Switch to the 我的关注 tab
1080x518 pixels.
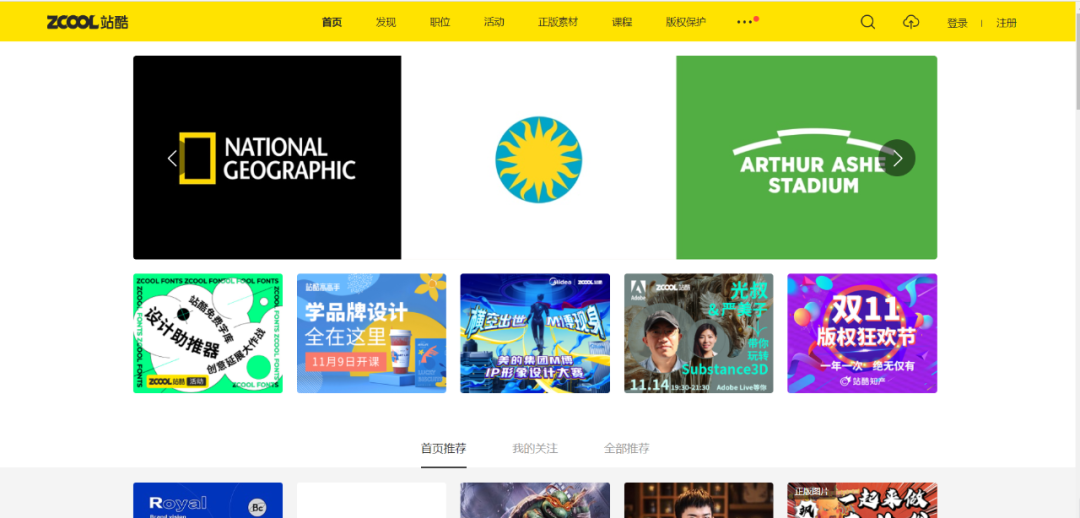pyautogui.click(x=535, y=448)
